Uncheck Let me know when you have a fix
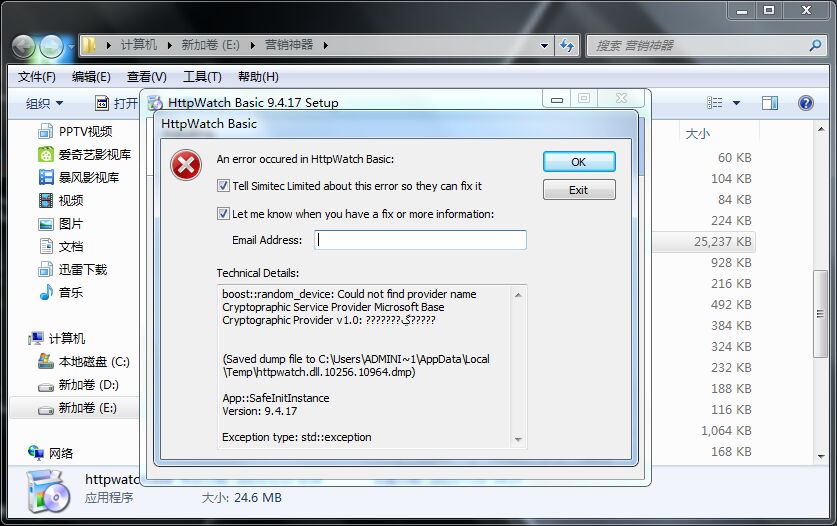 (224, 214)
